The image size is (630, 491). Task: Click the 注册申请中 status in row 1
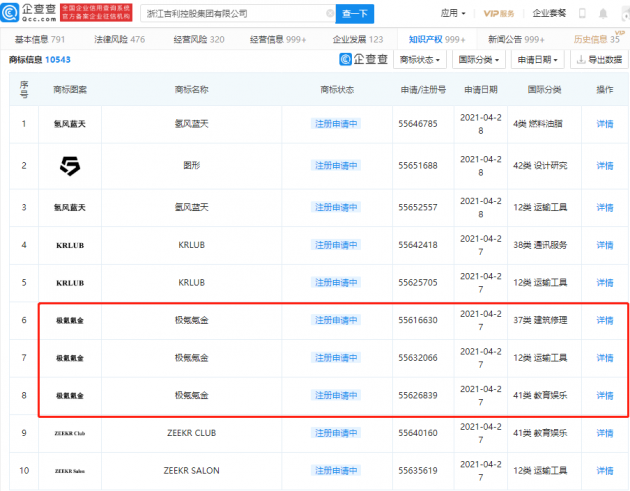(336, 124)
